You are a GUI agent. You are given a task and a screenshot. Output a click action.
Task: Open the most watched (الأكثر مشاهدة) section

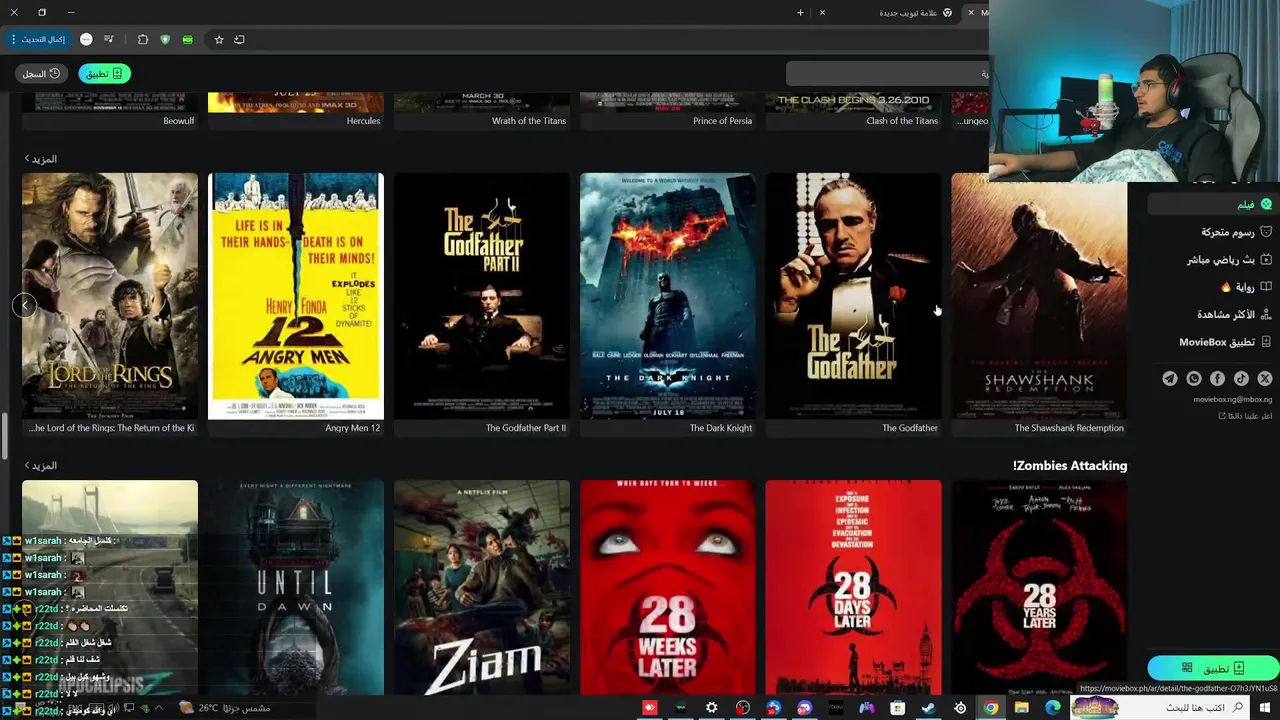point(1234,314)
